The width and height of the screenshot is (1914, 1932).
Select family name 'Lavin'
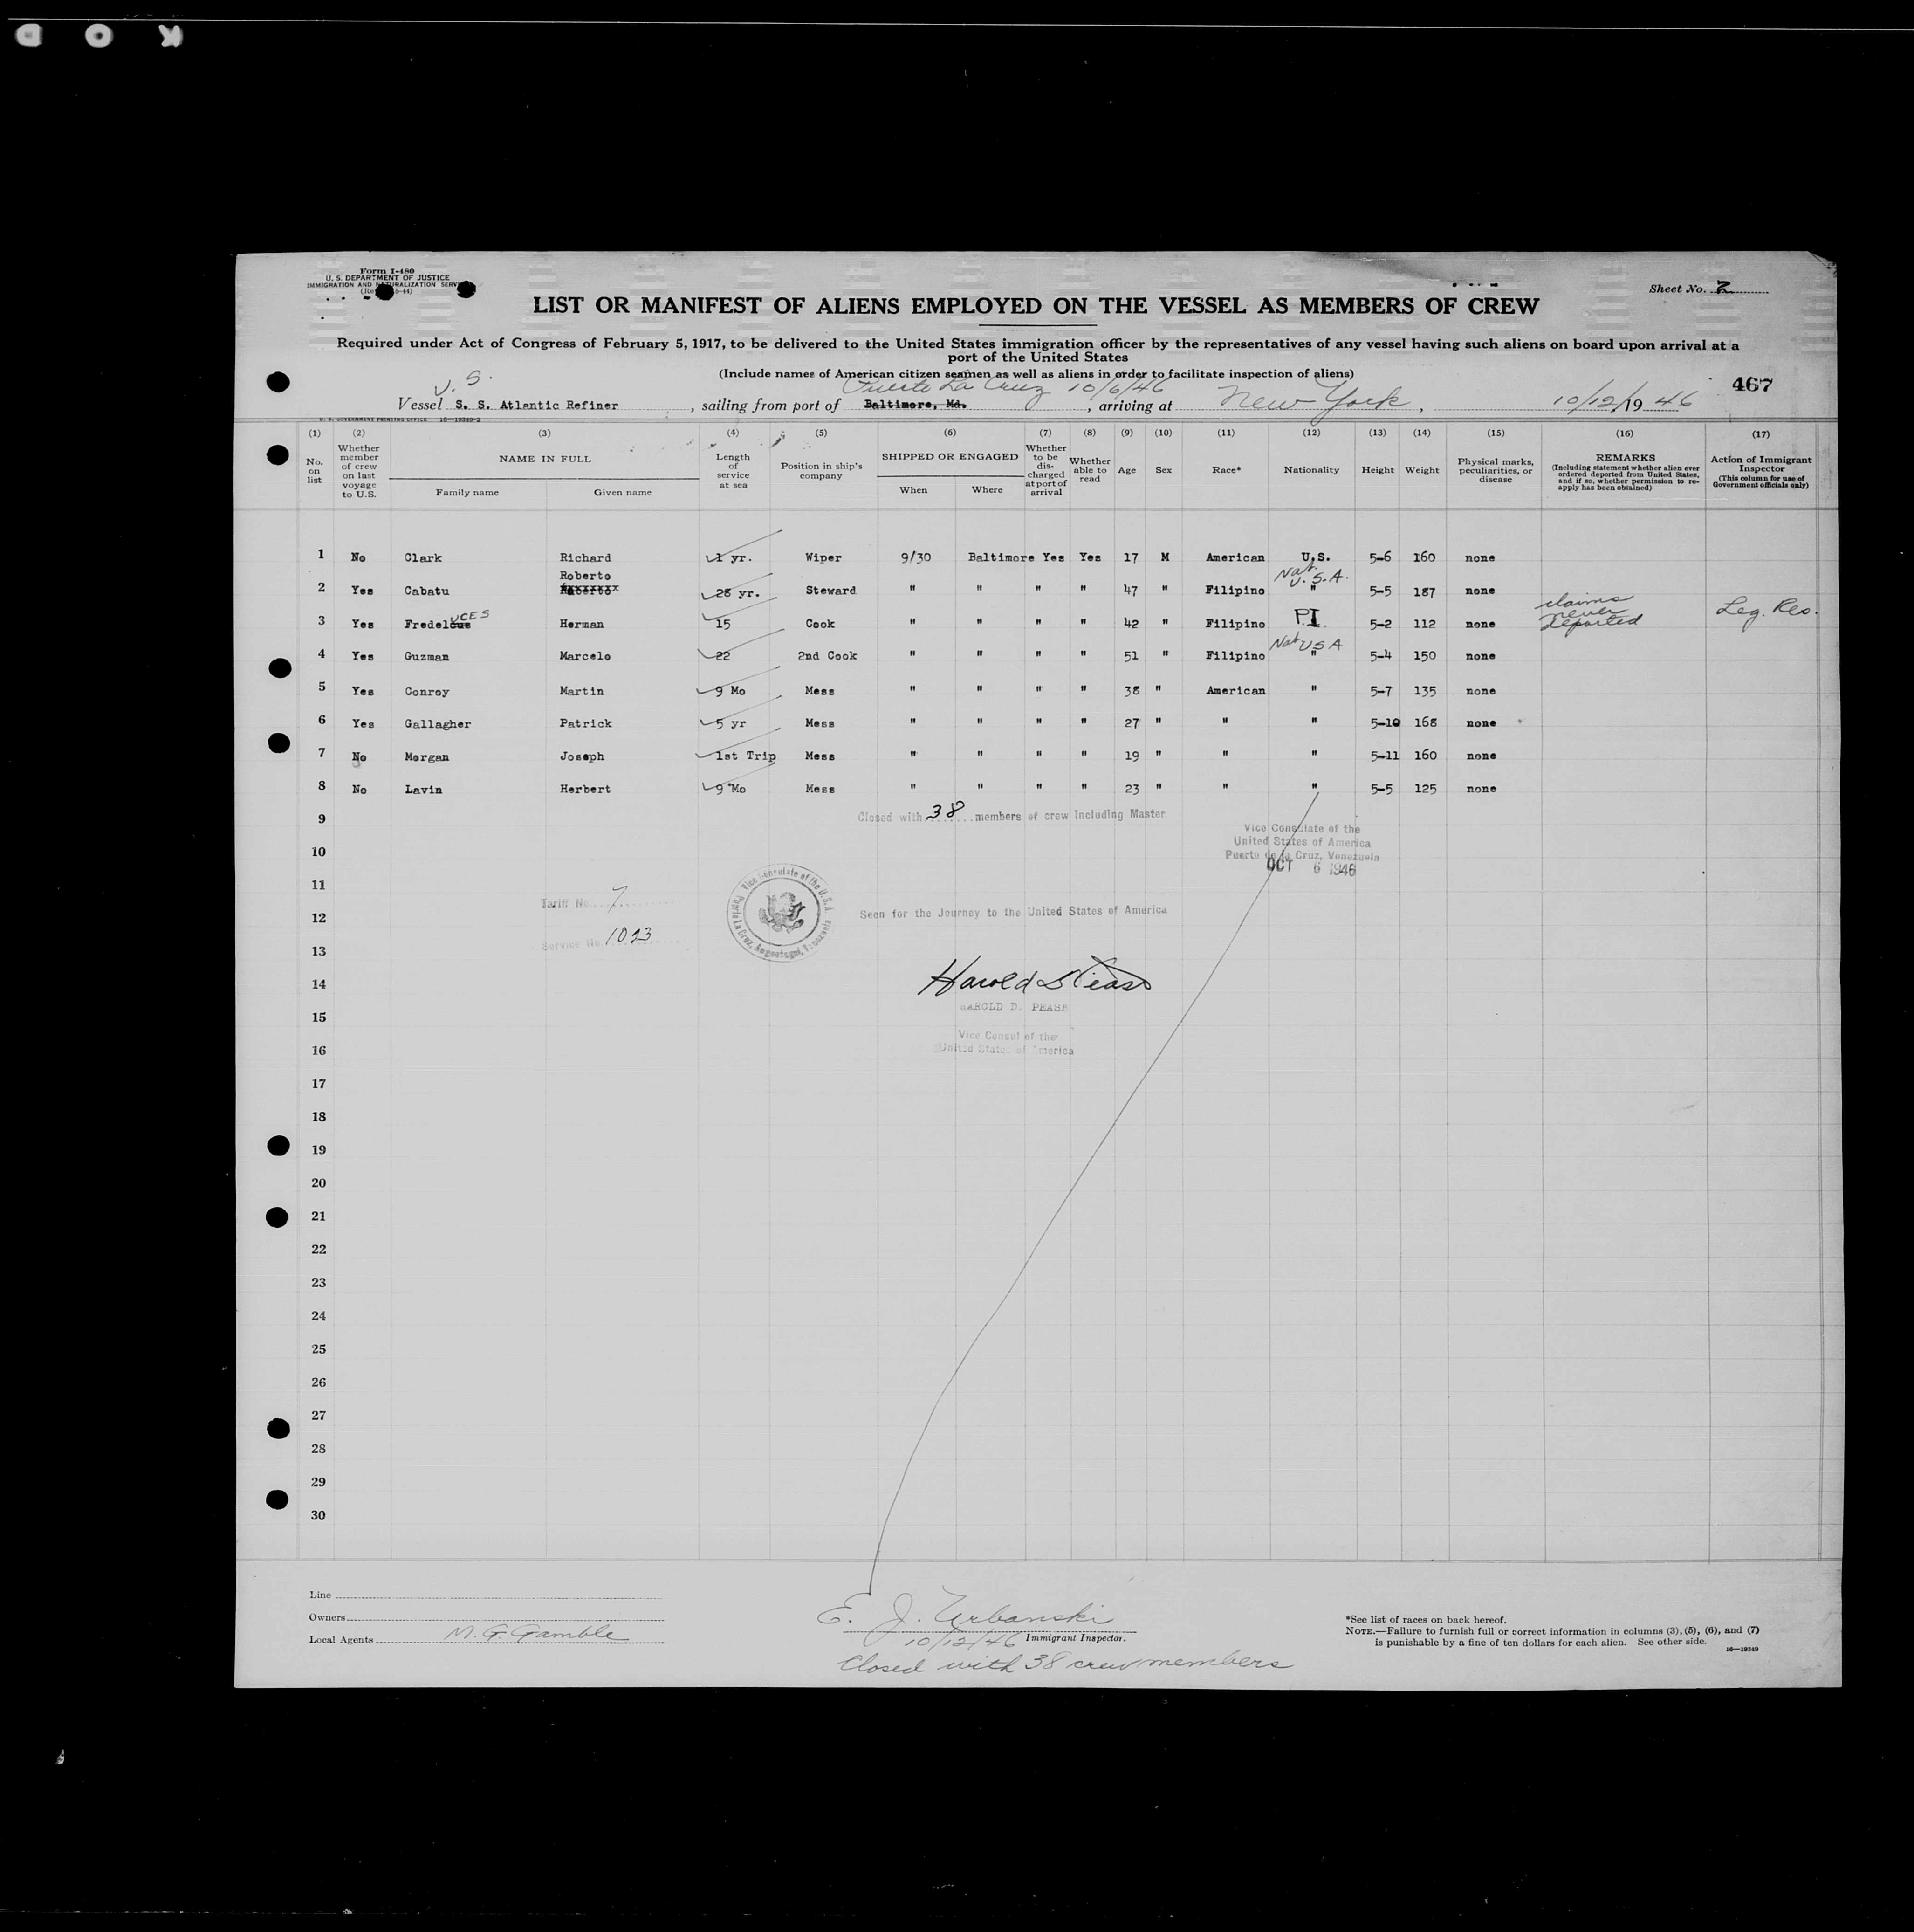point(423,790)
